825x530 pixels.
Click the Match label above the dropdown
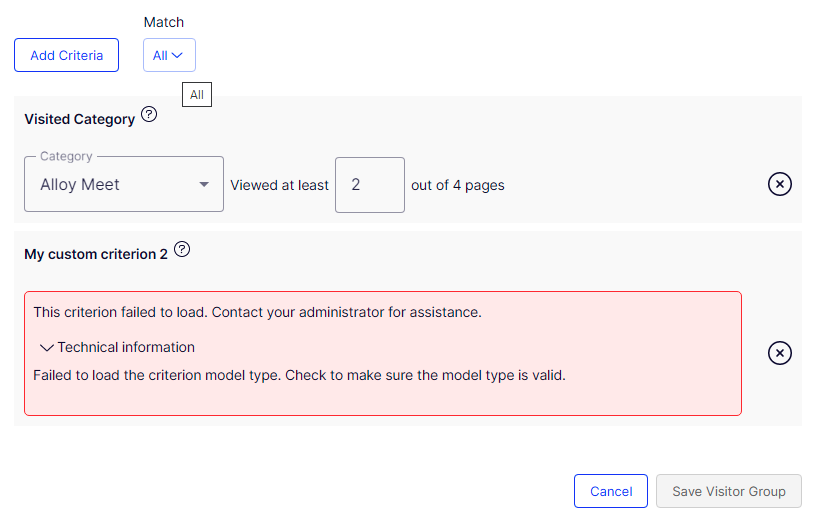164,22
